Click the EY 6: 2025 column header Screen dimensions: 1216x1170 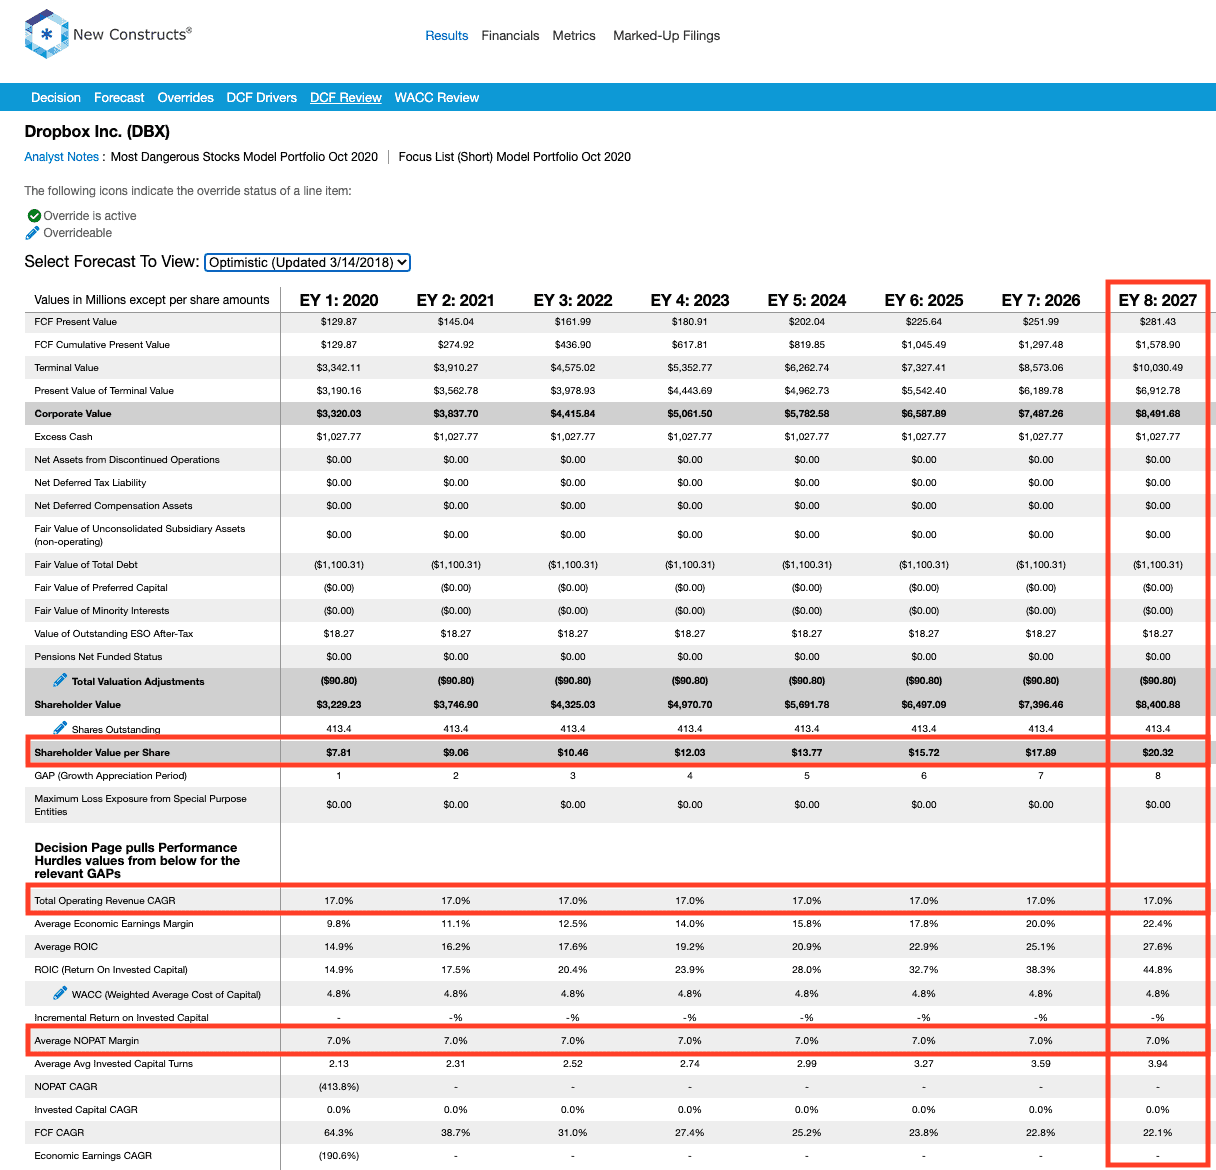pos(924,300)
